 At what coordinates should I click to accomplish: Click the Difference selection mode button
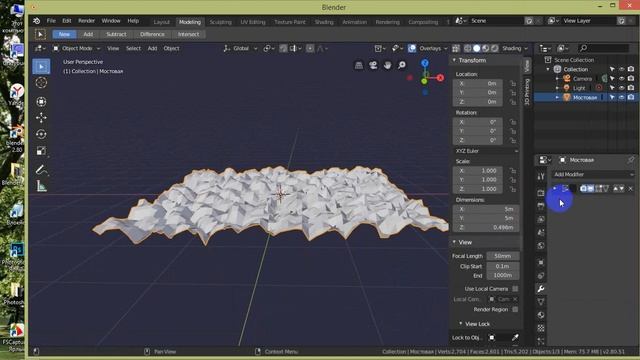tap(152, 34)
